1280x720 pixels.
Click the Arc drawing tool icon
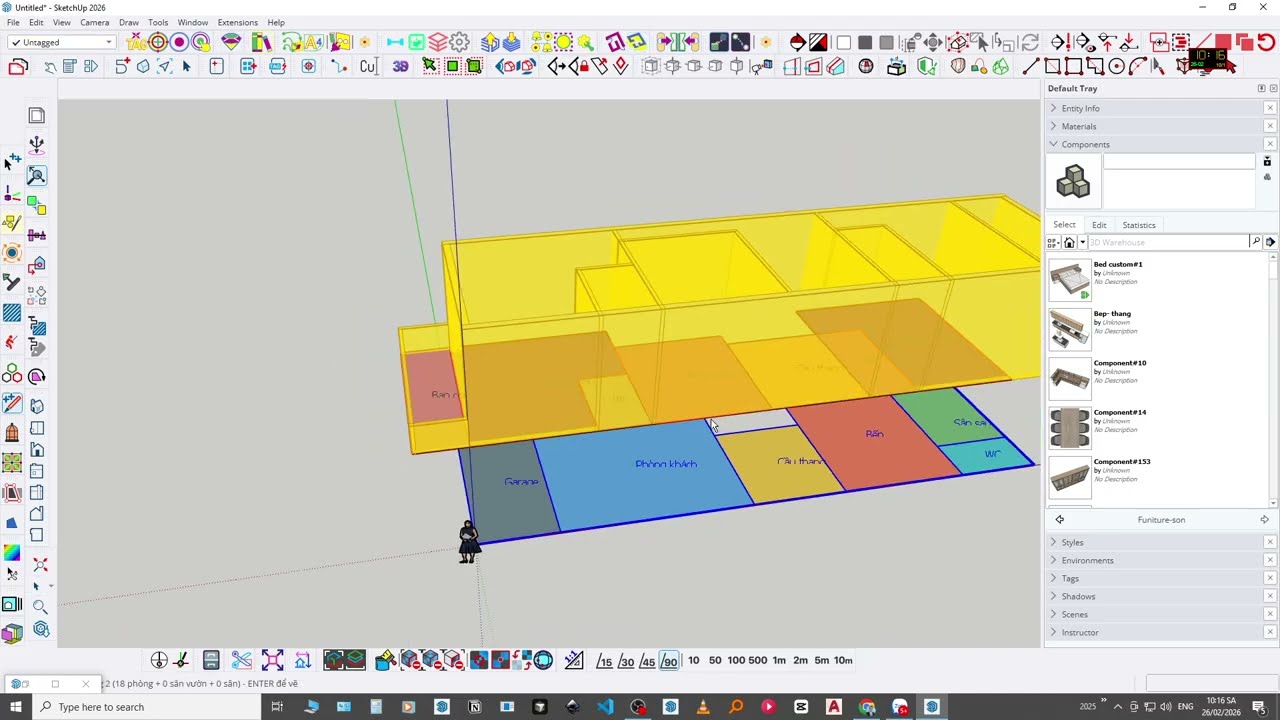tap(1137, 66)
